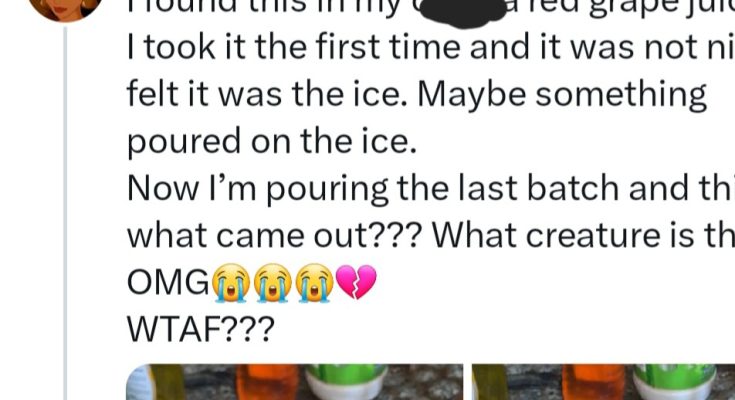
Task: Click the second crying face emoji
Action: point(273,283)
